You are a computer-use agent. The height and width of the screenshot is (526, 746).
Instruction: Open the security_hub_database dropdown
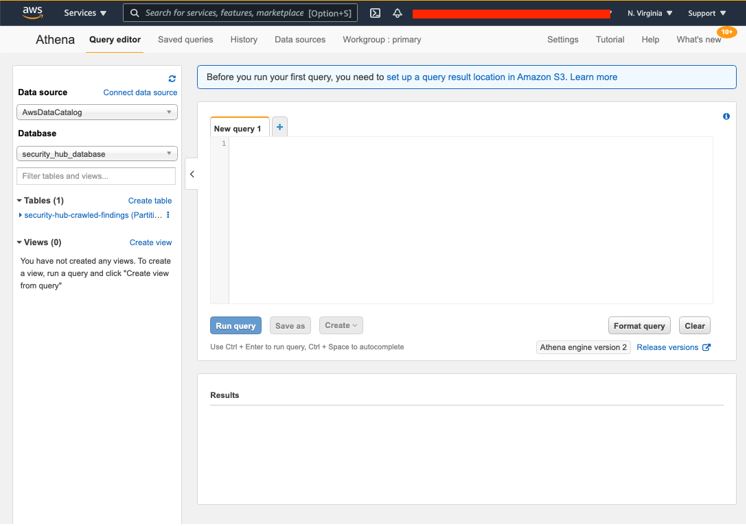click(97, 154)
